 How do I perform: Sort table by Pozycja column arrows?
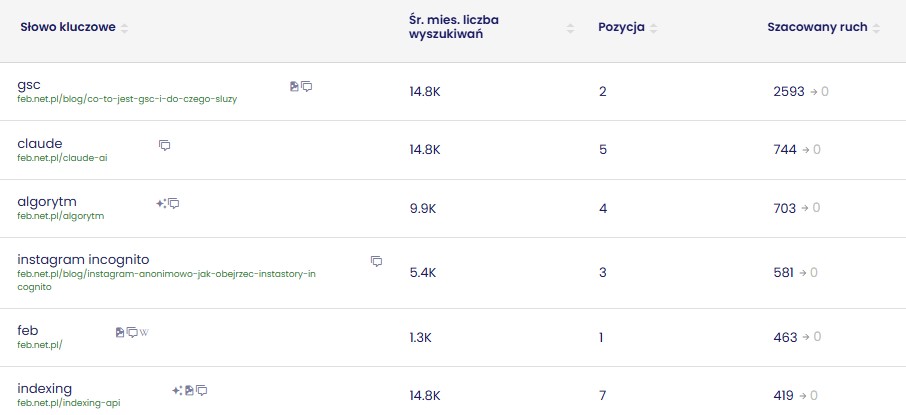pyautogui.click(x=654, y=28)
